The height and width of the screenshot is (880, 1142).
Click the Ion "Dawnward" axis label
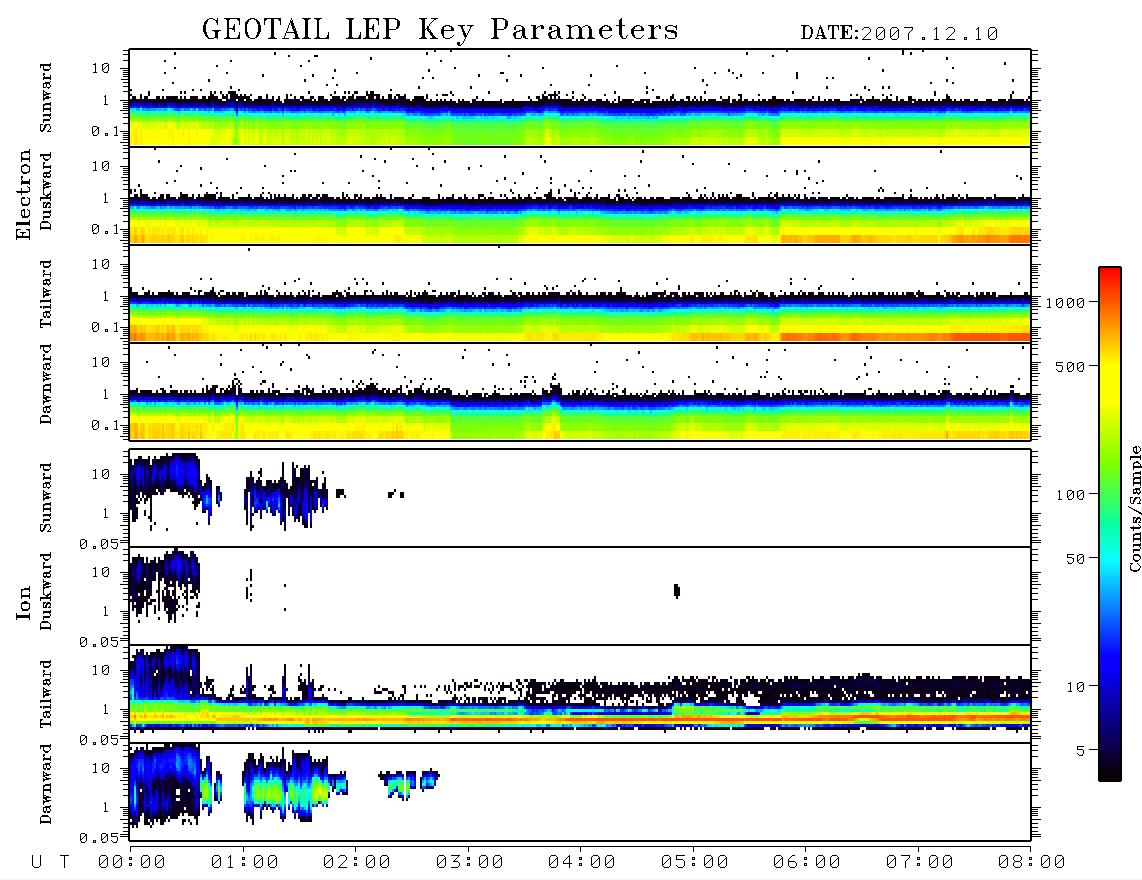46,784
